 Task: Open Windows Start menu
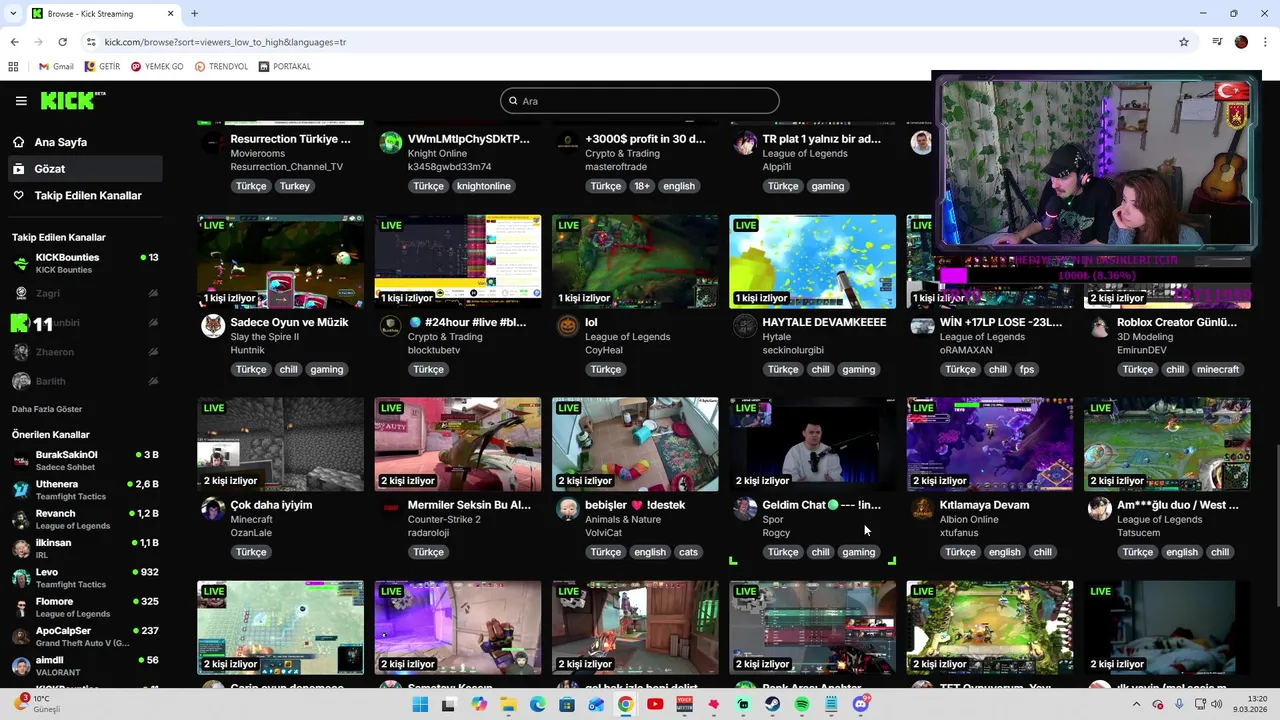420,704
